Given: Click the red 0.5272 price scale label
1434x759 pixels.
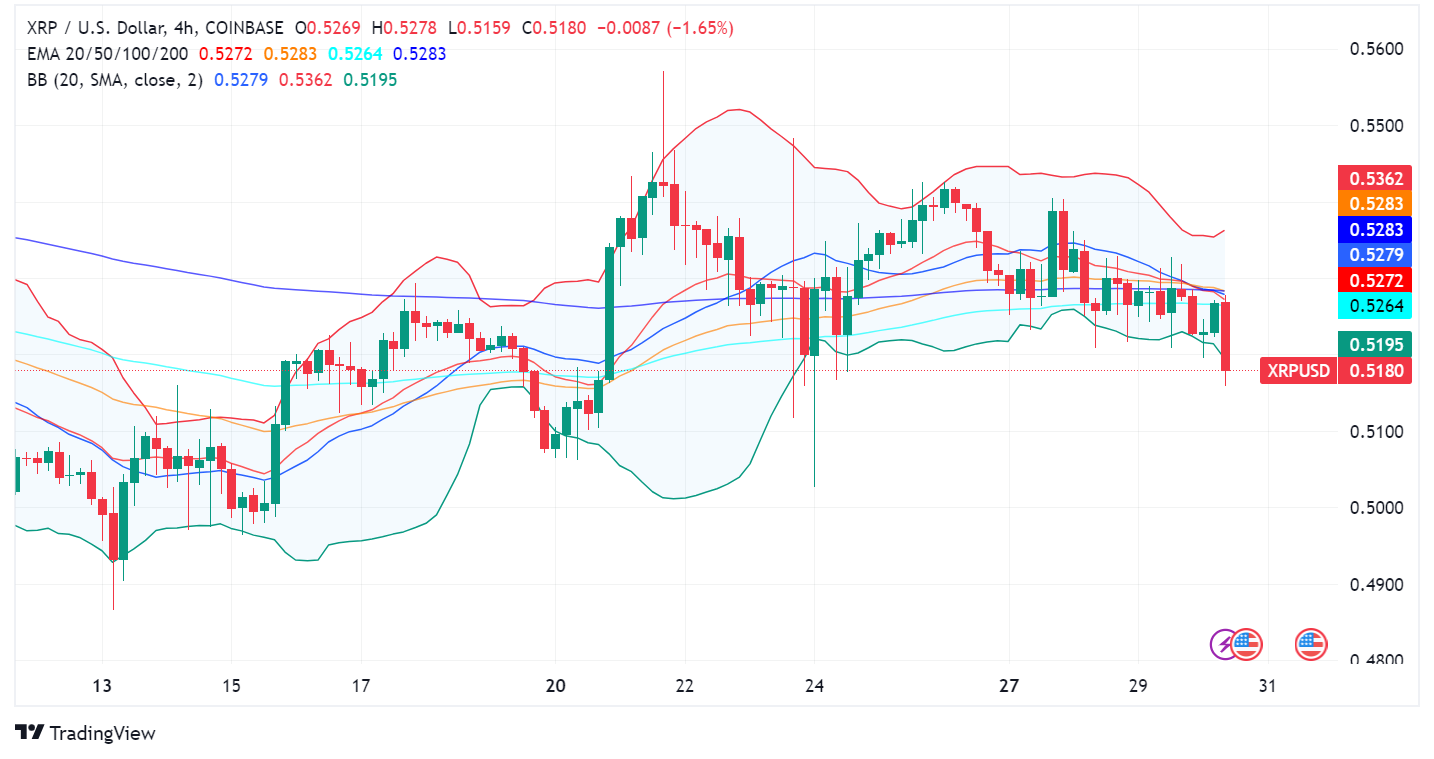Looking at the screenshot, I should coord(1375,281).
